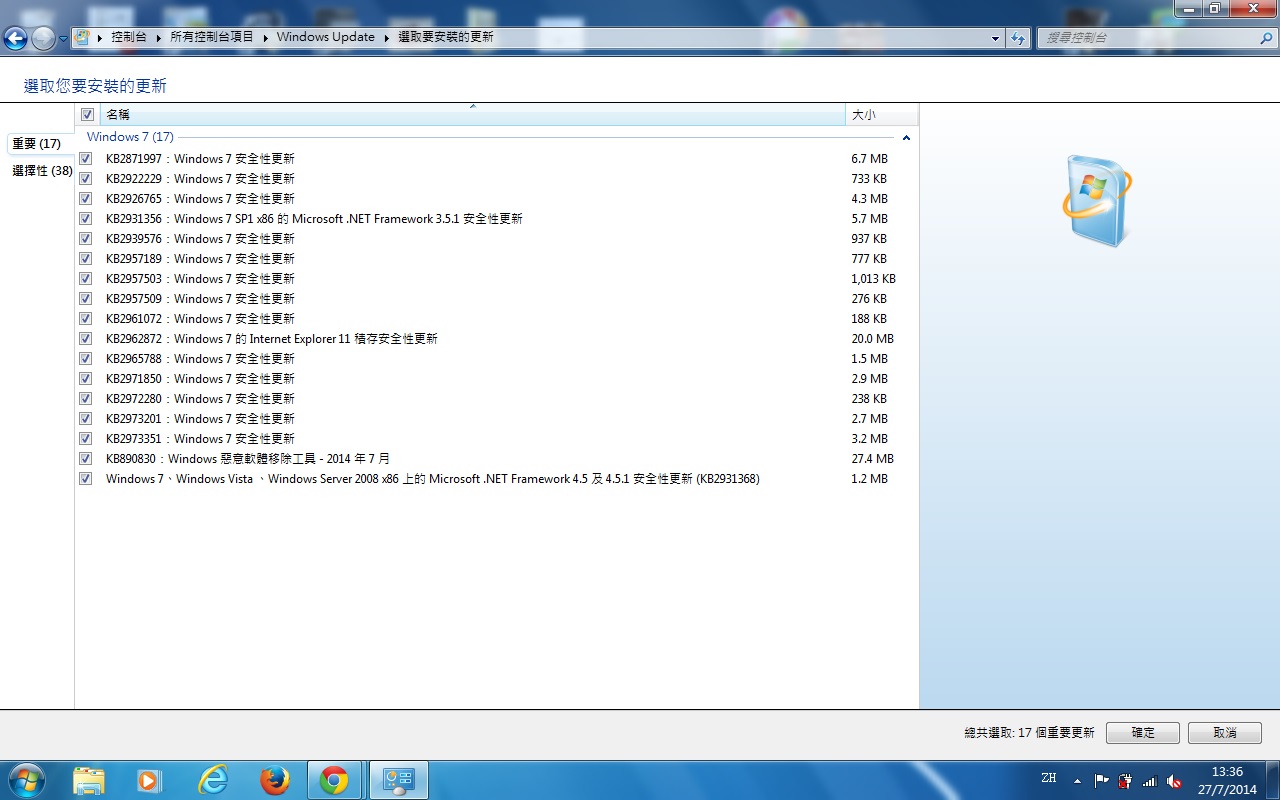The width and height of the screenshot is (1280, 800).
Task: Uncheck KB2926765 update checkbox
Action: (x=86, y=199)
